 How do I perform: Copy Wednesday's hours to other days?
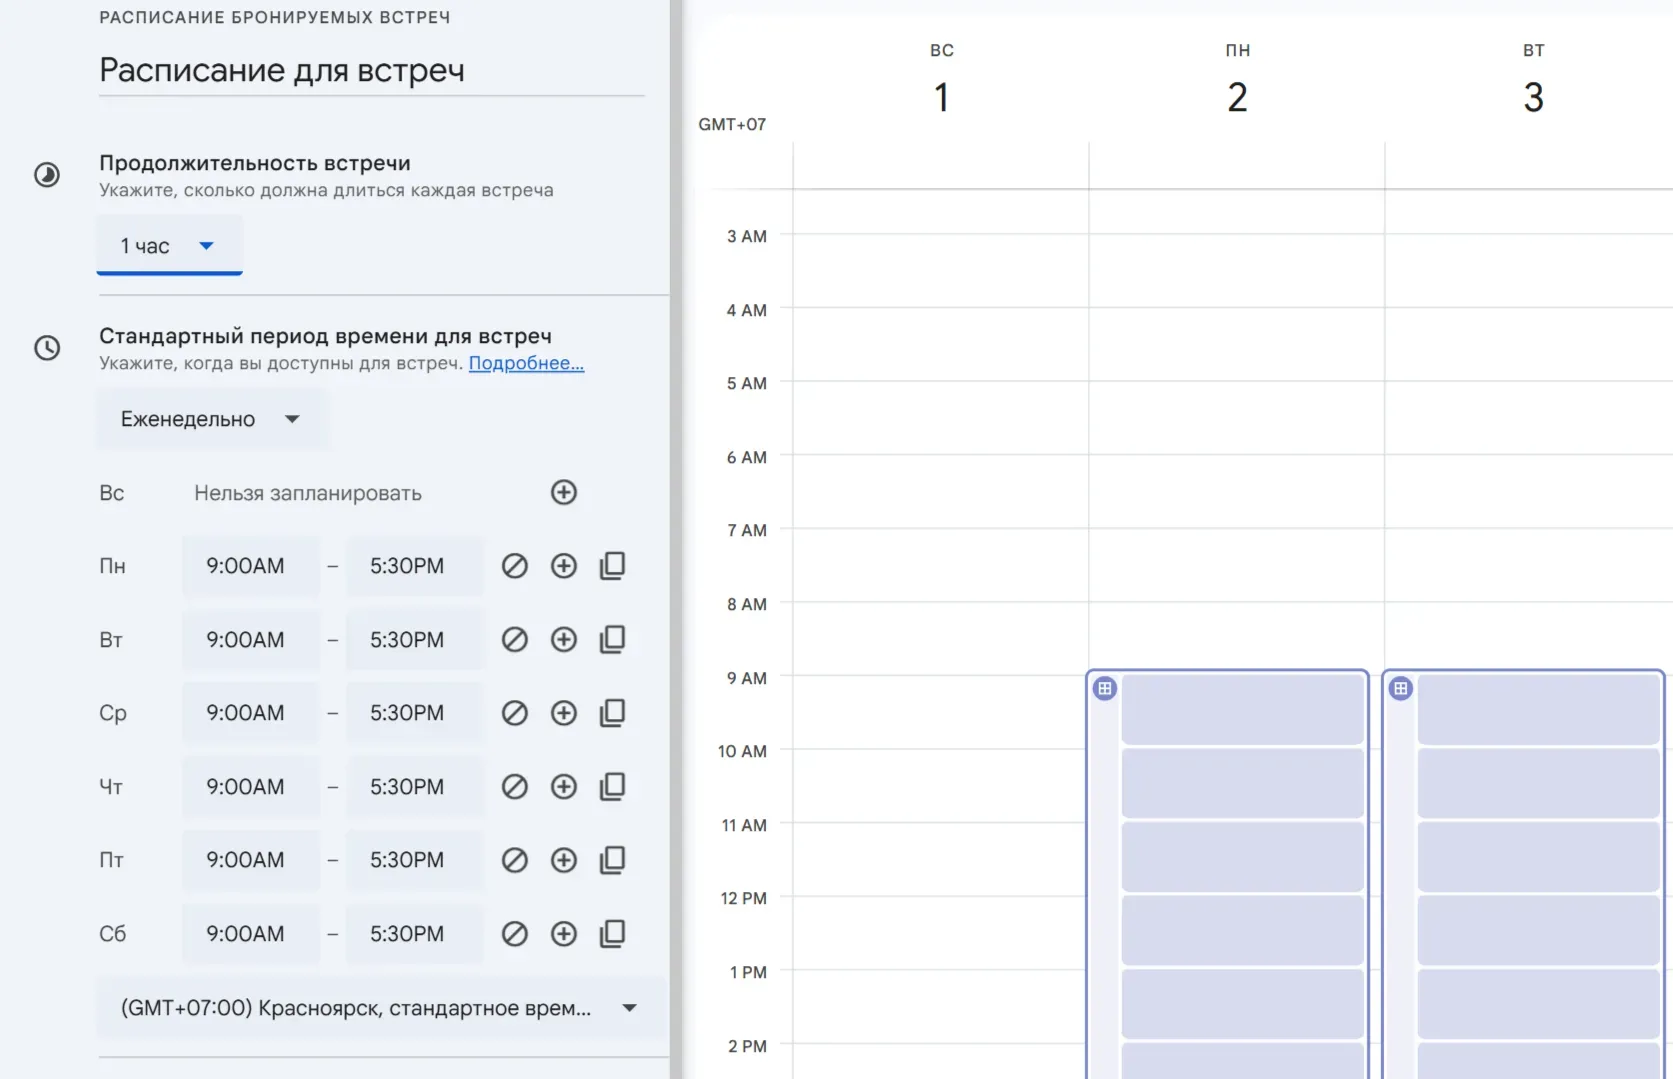(612, 713)
